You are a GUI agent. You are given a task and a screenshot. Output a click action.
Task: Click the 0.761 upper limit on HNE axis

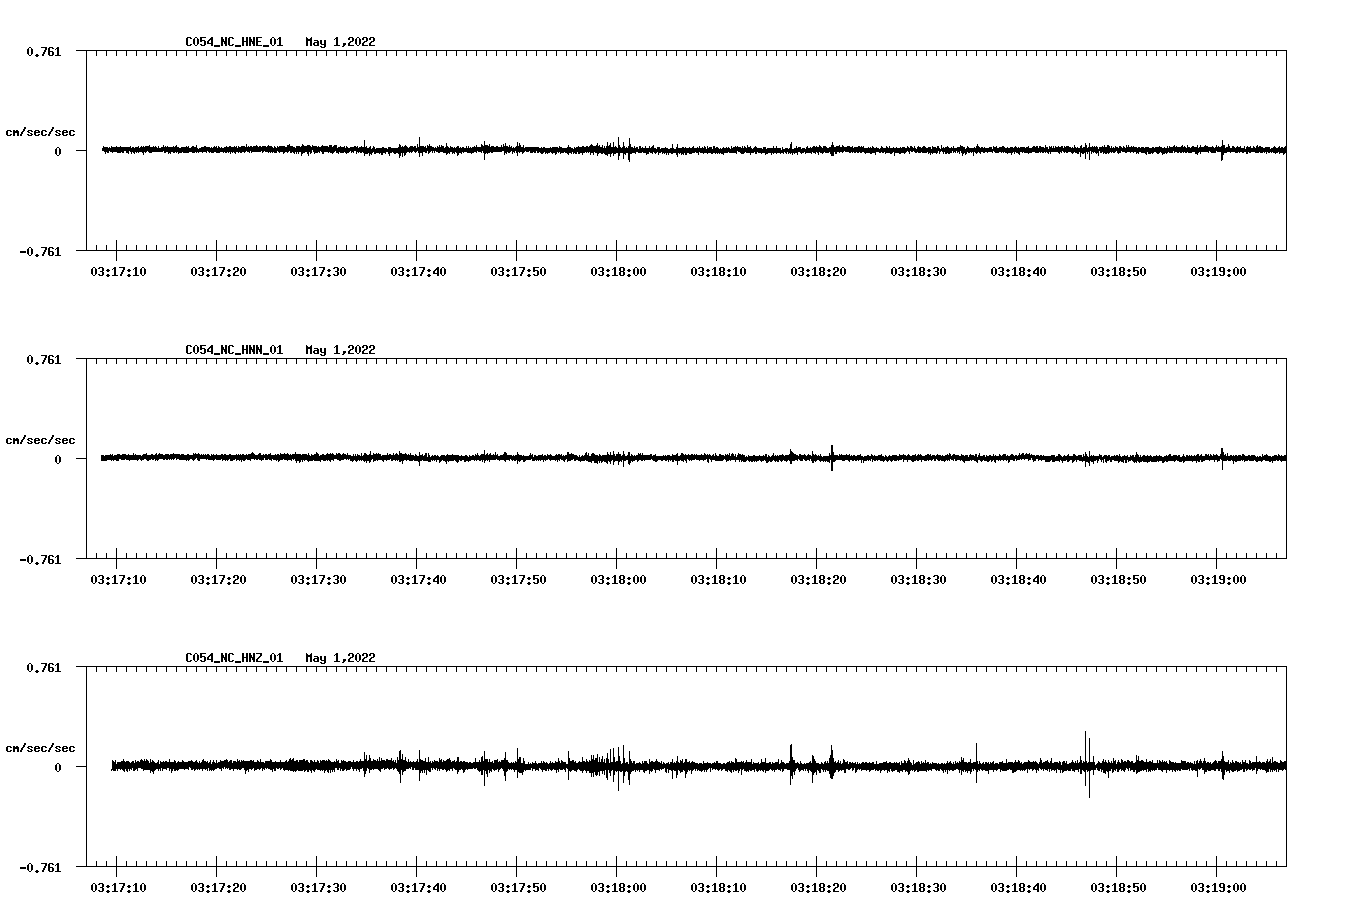coord(43,51)
